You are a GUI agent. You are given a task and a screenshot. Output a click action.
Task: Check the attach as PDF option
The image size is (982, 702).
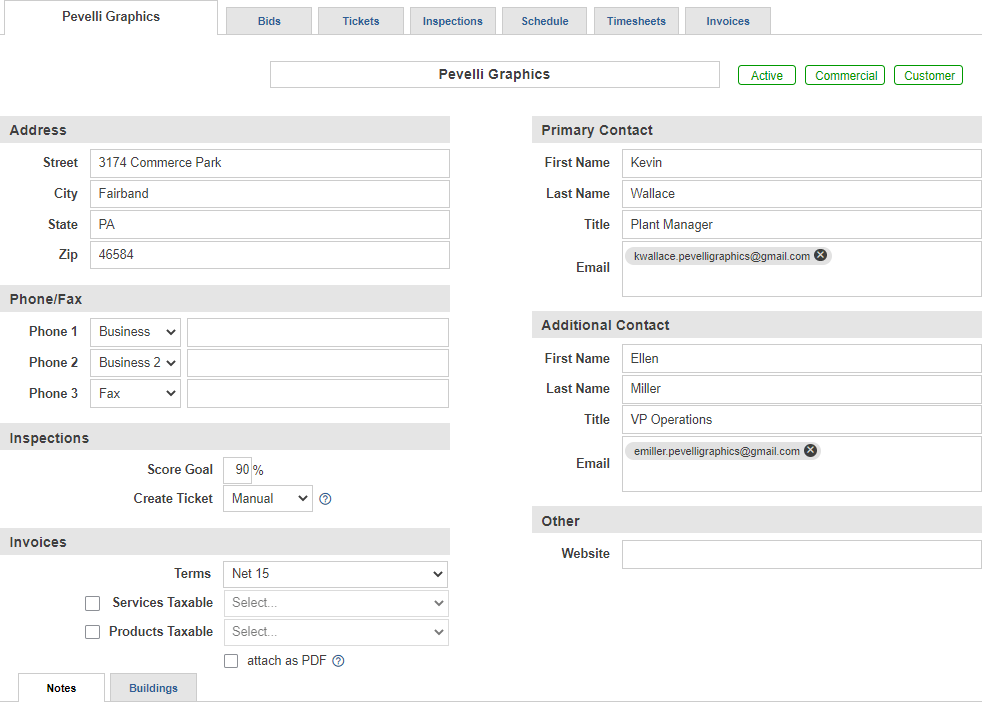tap(231, 661)
